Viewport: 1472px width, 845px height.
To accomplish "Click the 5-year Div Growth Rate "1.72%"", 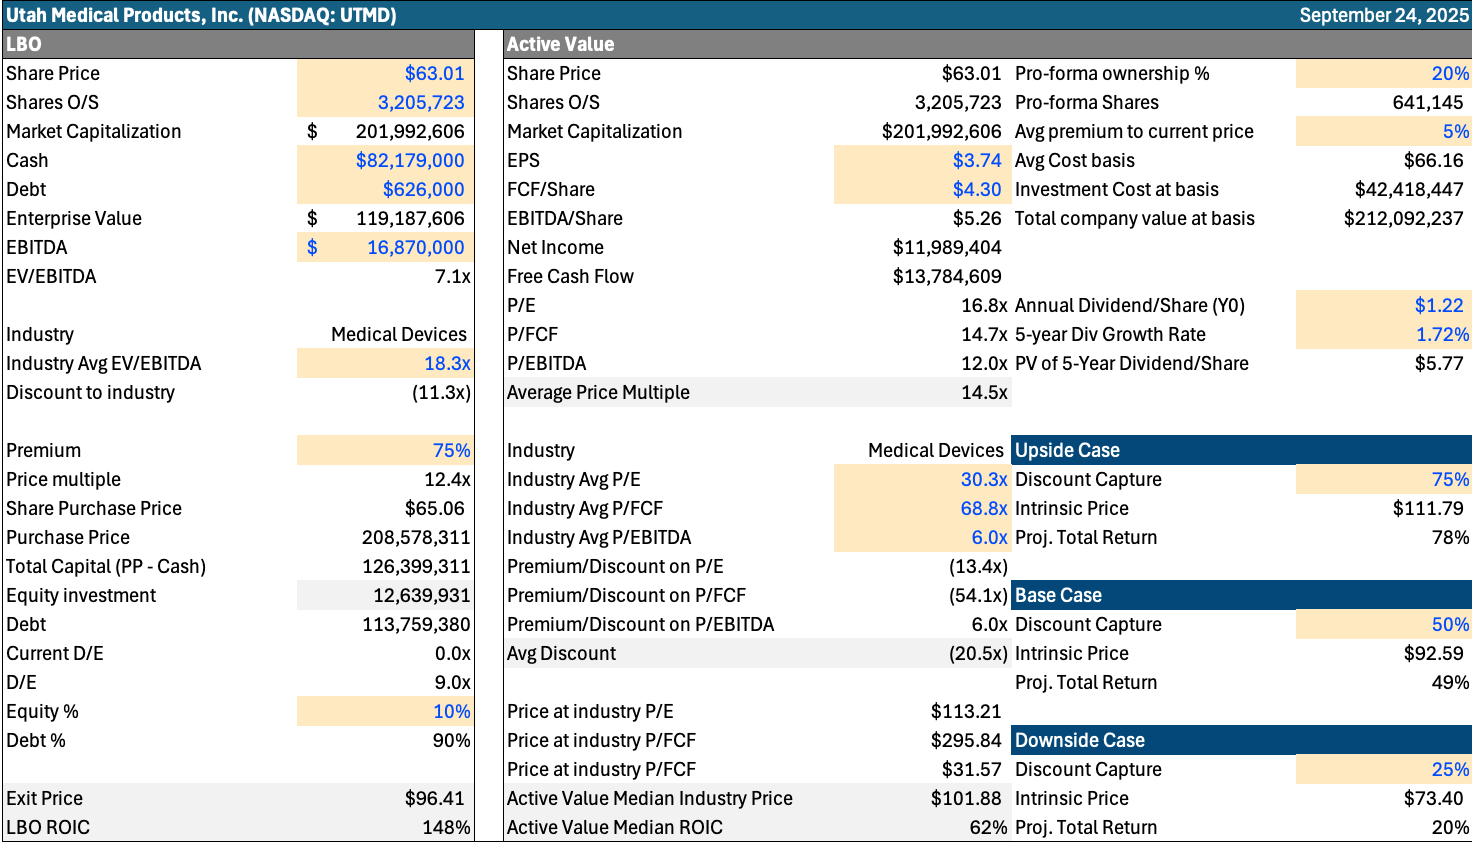I will coord(1443,334).
